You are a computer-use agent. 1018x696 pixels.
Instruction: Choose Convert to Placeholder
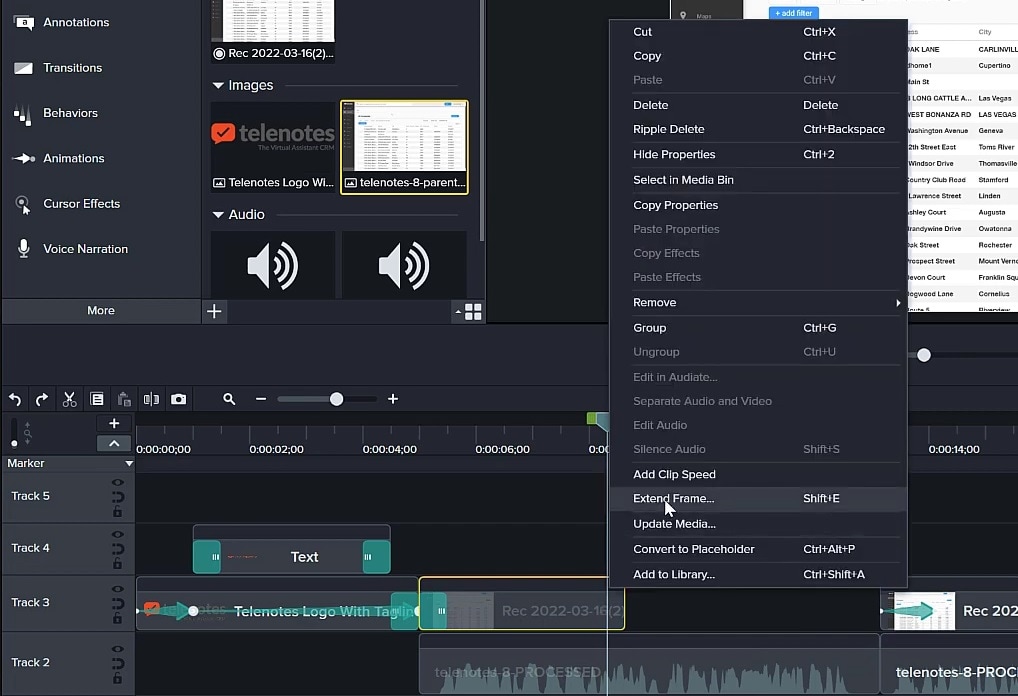tap(757, 549)
